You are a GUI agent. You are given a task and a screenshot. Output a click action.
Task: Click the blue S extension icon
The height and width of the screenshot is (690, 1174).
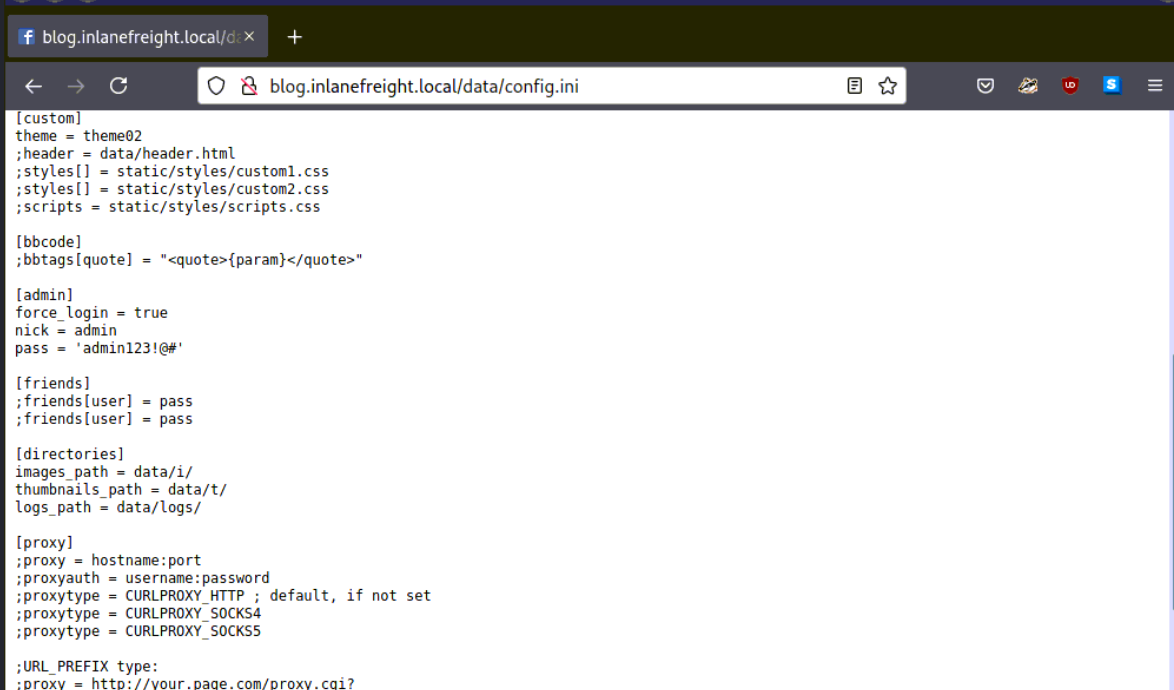pyautogui.click(x=1112, y=85)
